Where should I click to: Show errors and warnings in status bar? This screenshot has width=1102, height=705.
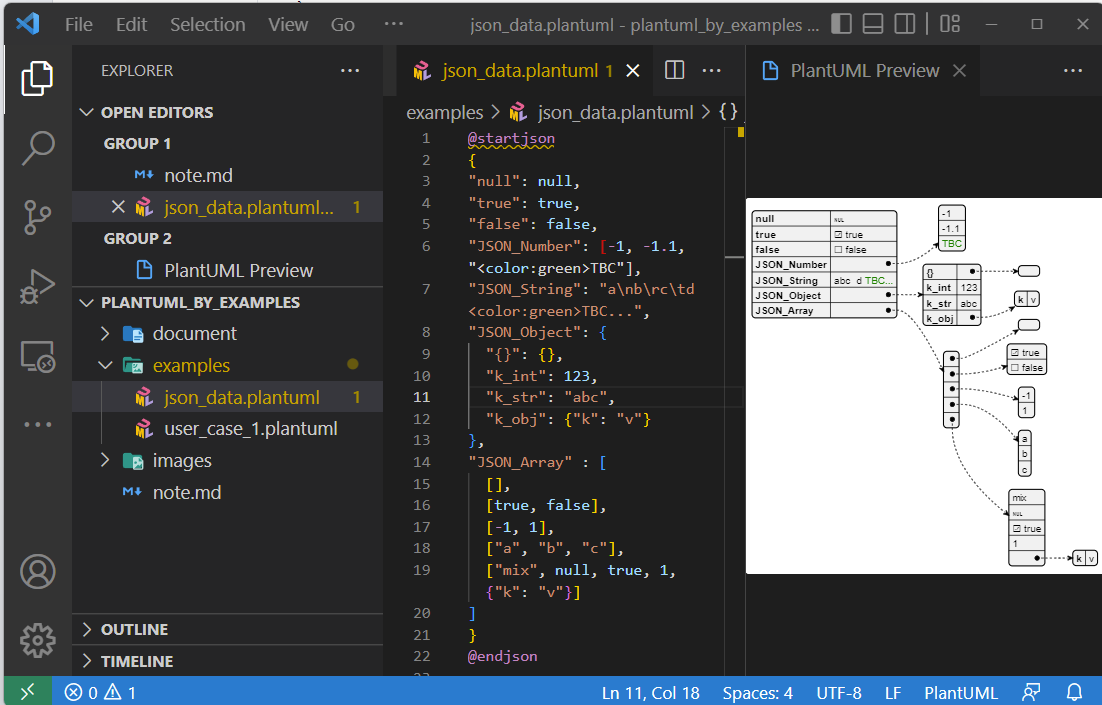tap(101, 692)
